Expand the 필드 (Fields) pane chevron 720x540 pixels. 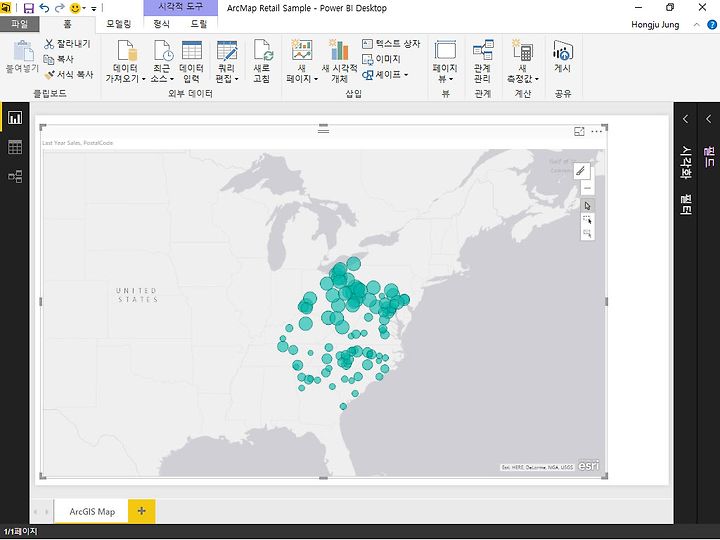click(709, 119)
